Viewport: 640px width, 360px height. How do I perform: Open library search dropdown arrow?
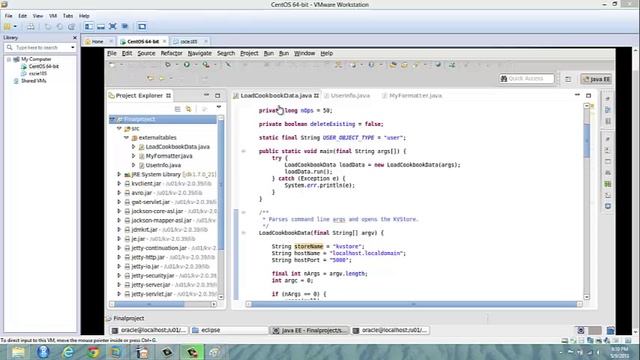point(73,48)
